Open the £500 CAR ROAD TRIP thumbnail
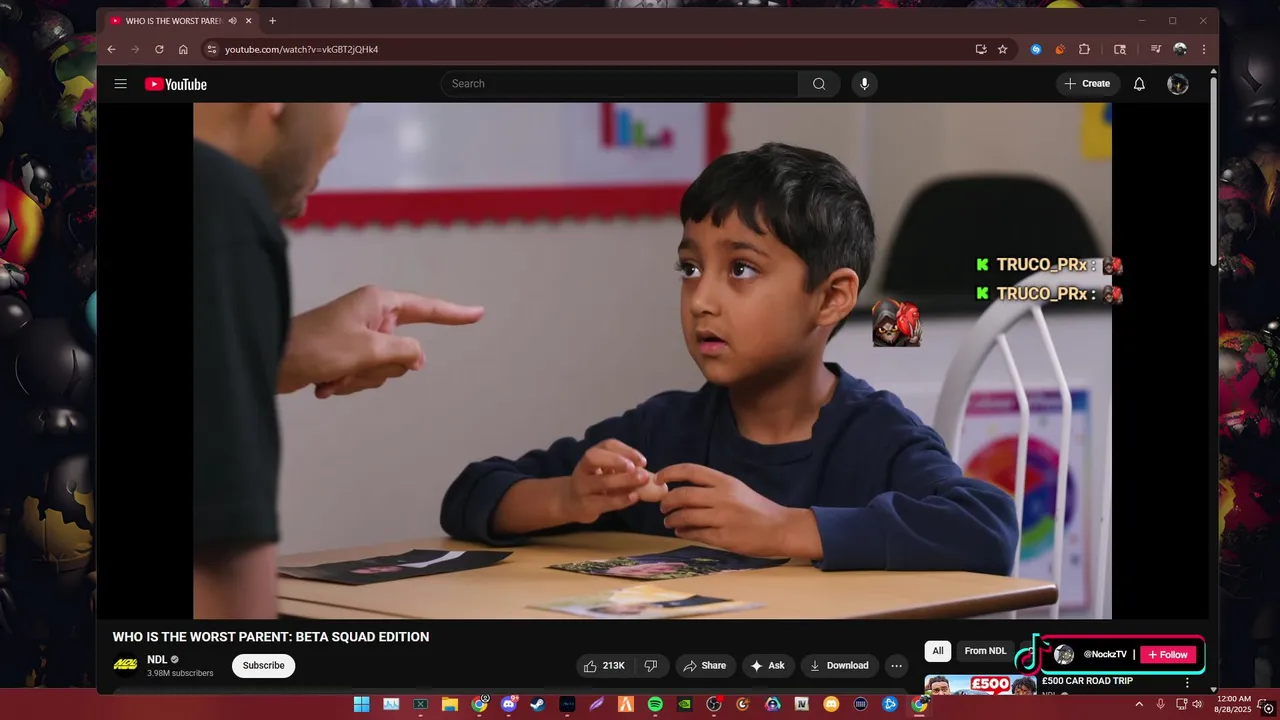Viewport: 1280px width, 720px height. pos(980,685)
